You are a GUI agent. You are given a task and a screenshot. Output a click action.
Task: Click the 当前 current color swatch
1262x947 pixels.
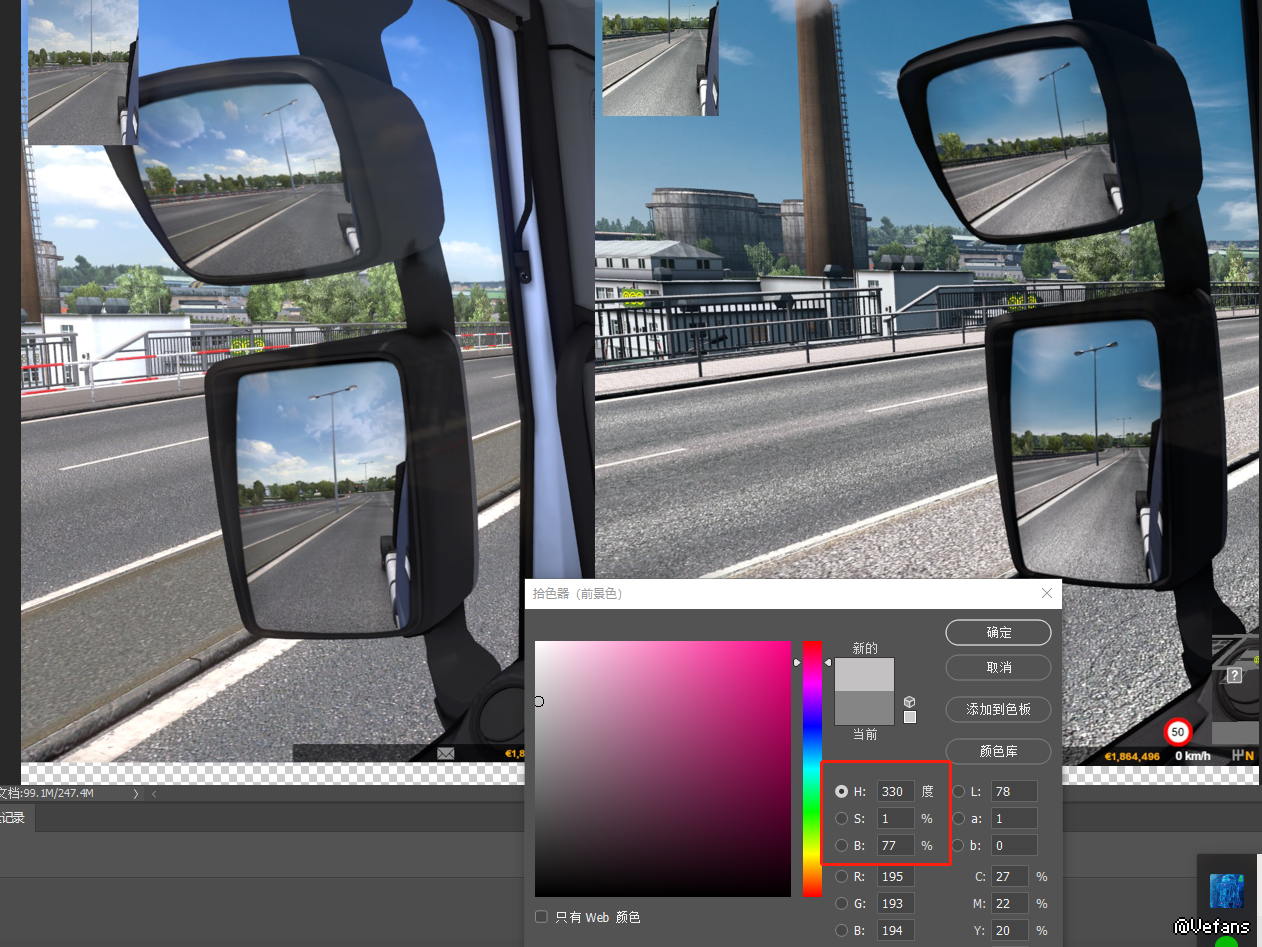click(864, 708)
